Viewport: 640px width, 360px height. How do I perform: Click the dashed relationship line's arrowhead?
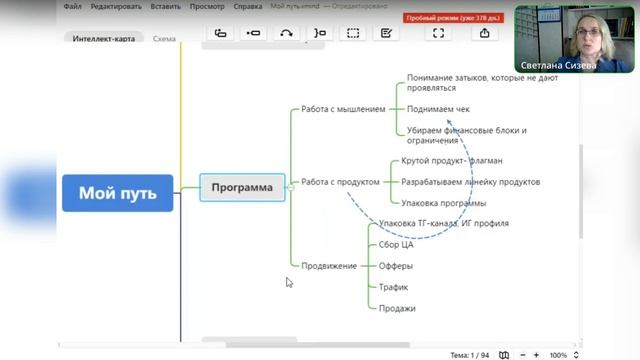(449, 122)
